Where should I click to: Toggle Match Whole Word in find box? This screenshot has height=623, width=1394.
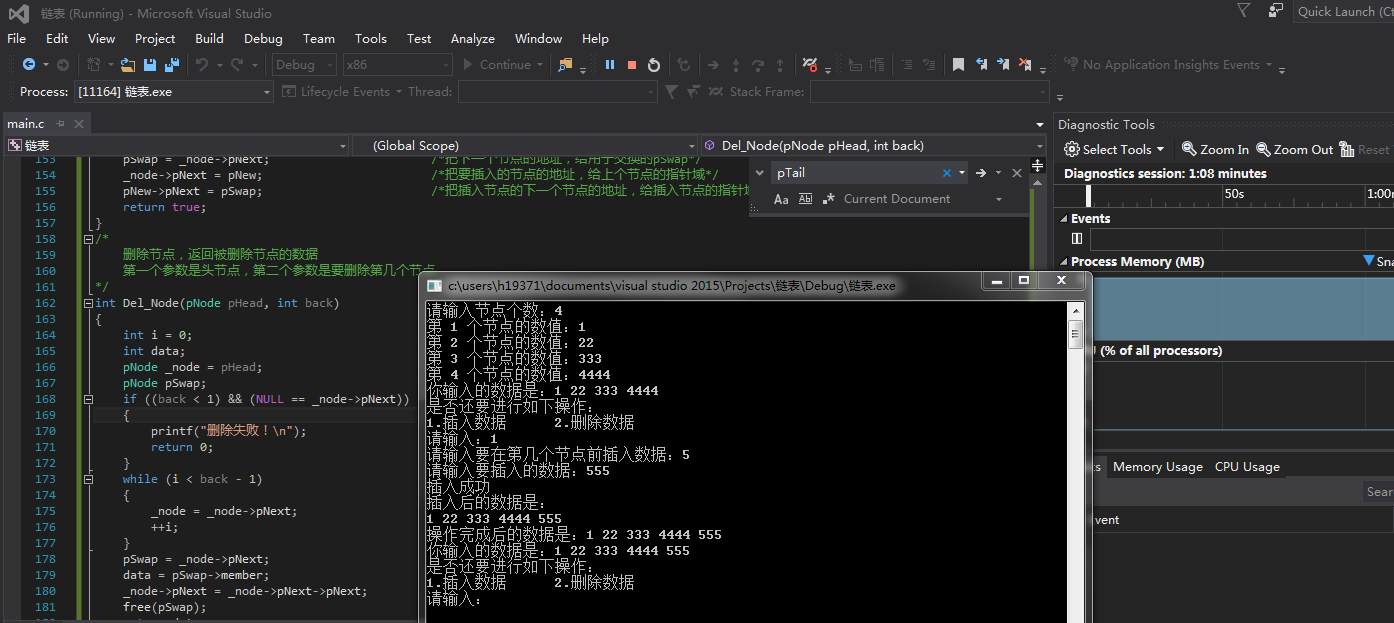pos(805,199)
